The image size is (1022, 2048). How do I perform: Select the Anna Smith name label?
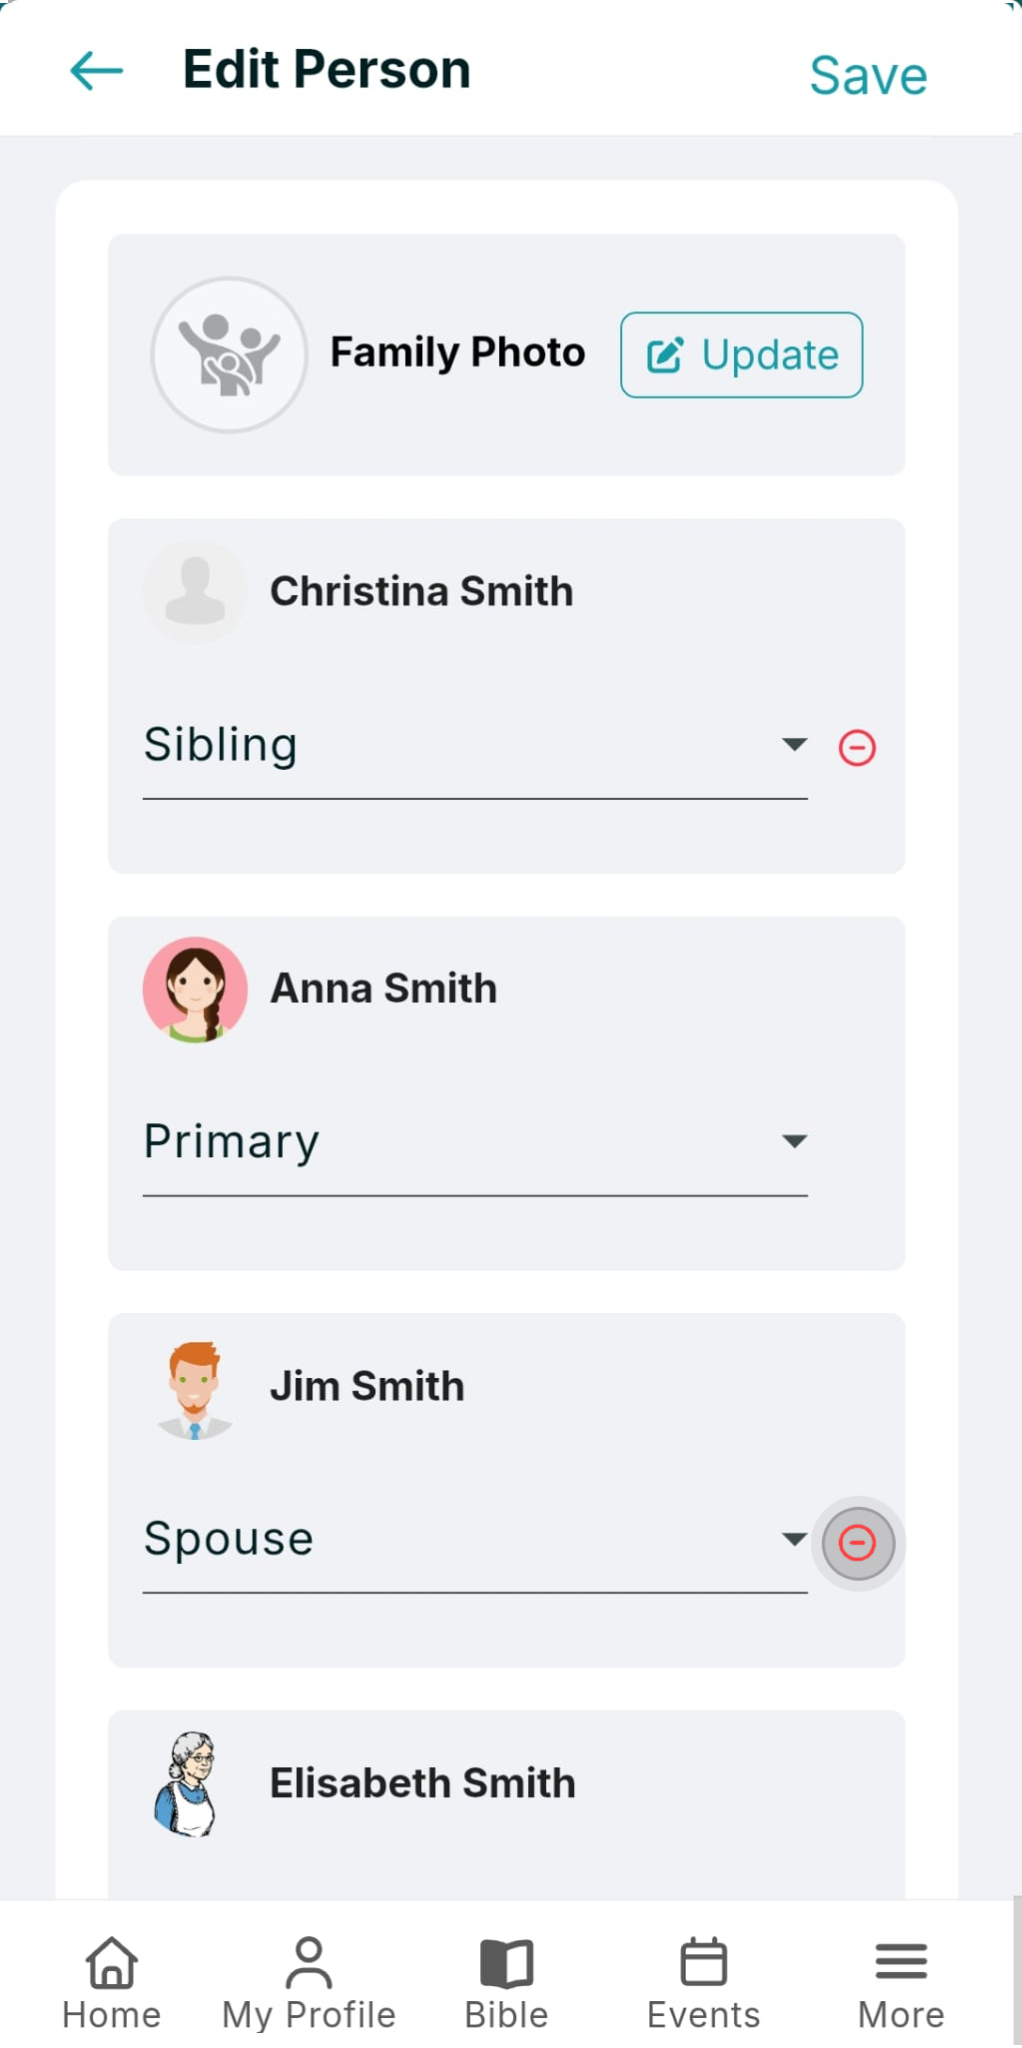coord(384,988)
